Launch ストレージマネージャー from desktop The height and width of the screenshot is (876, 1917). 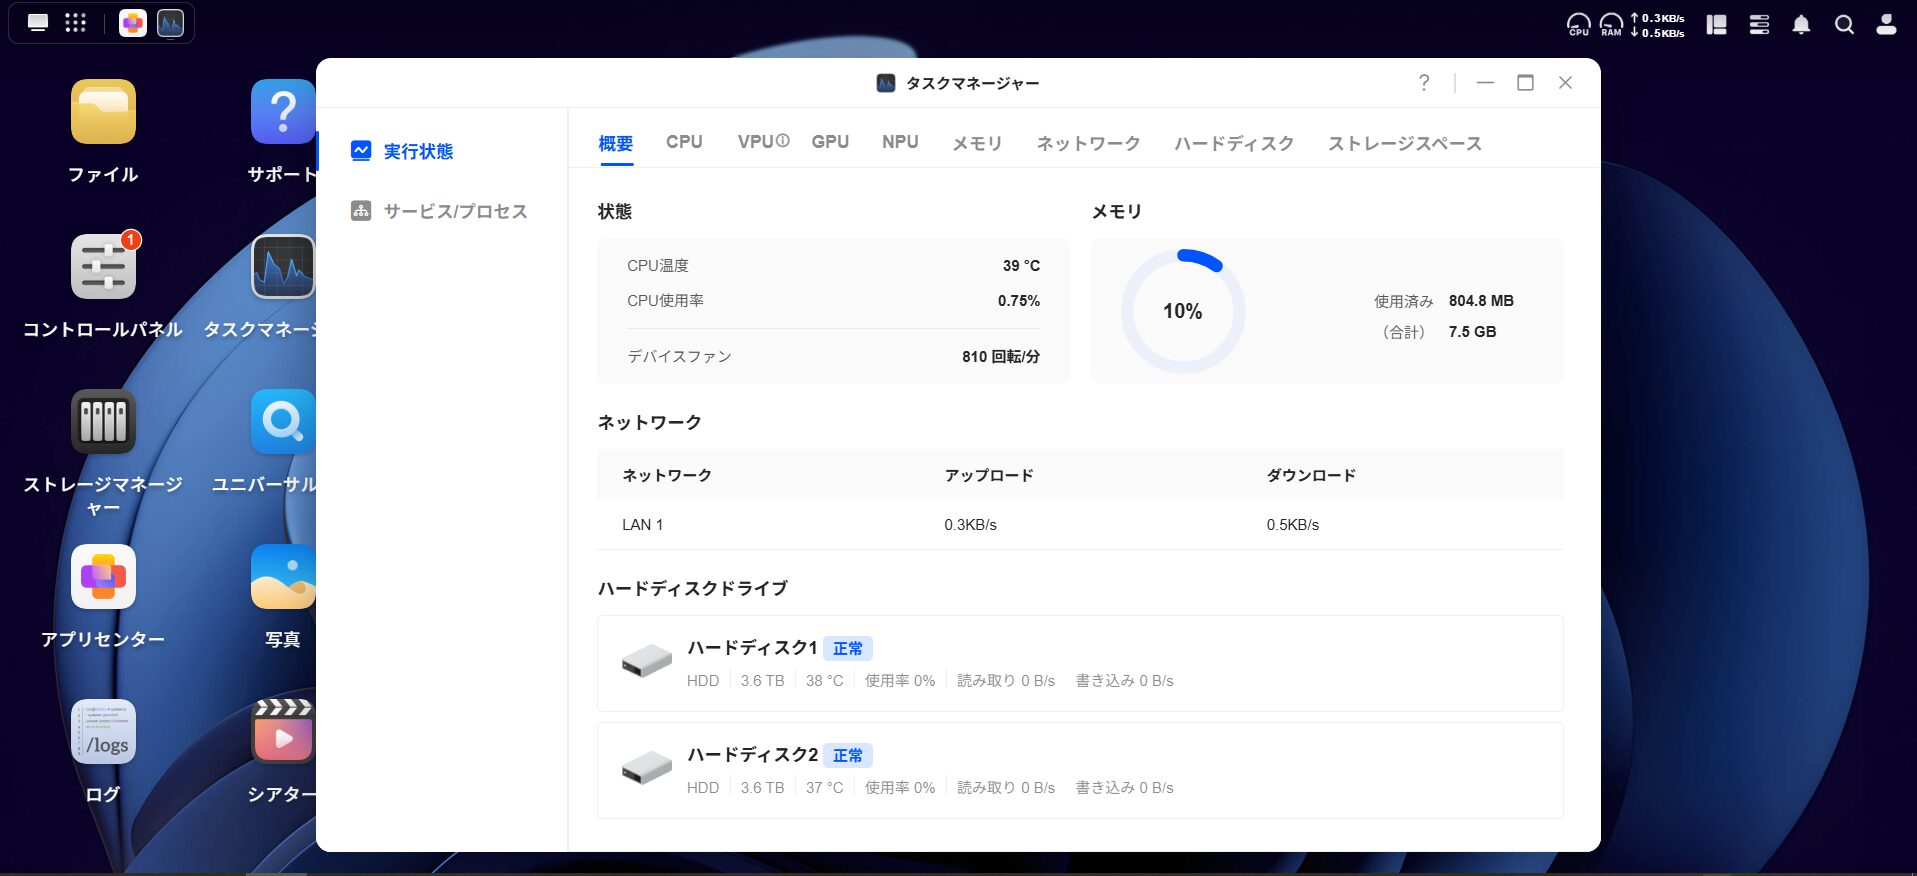[x=103, y=422]
